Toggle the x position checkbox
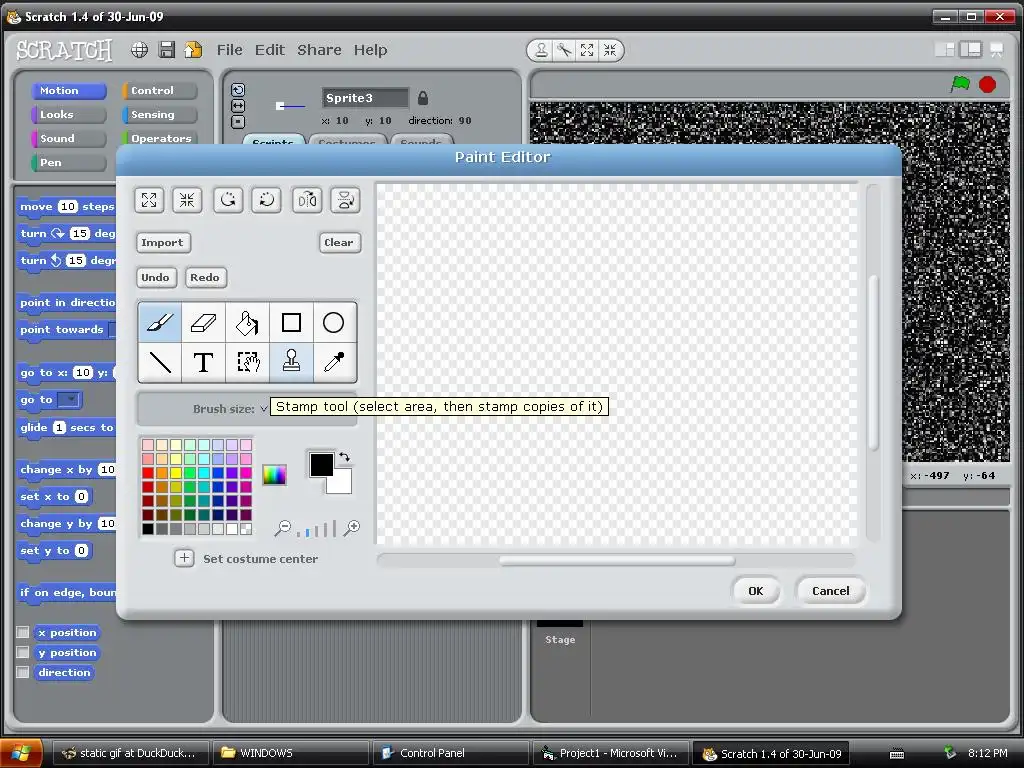Image resolution: width=1024 pixels, height=768 pixels. click(x=23, y=632)
